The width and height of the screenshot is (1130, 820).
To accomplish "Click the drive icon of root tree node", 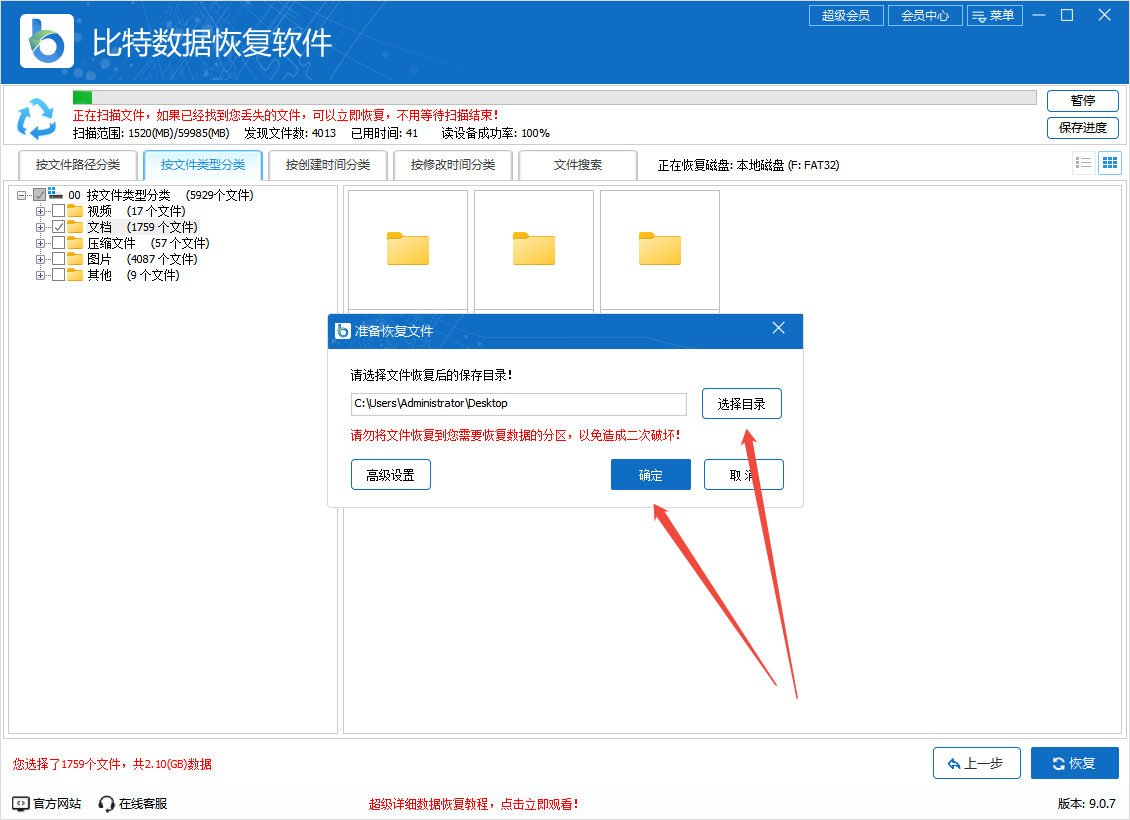I will click(55, 193).
